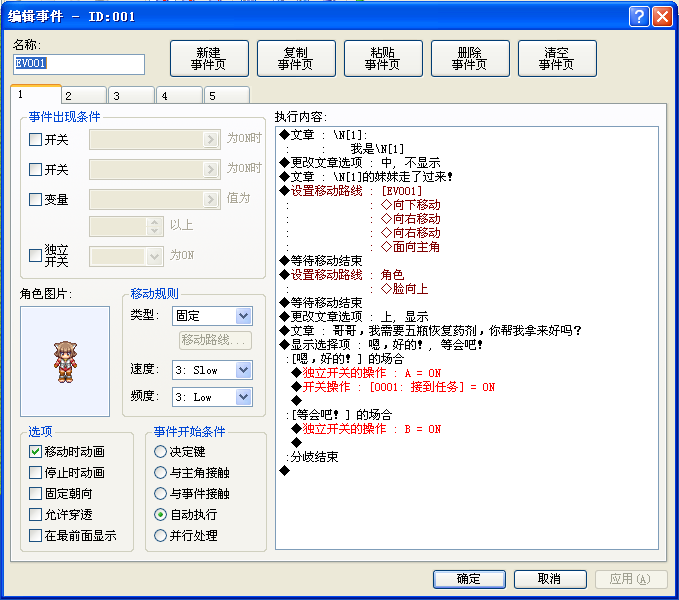This screenshot has height=600, width=679.
Task: Click the 名称 field containing EV001
Action: click(79, 64)
